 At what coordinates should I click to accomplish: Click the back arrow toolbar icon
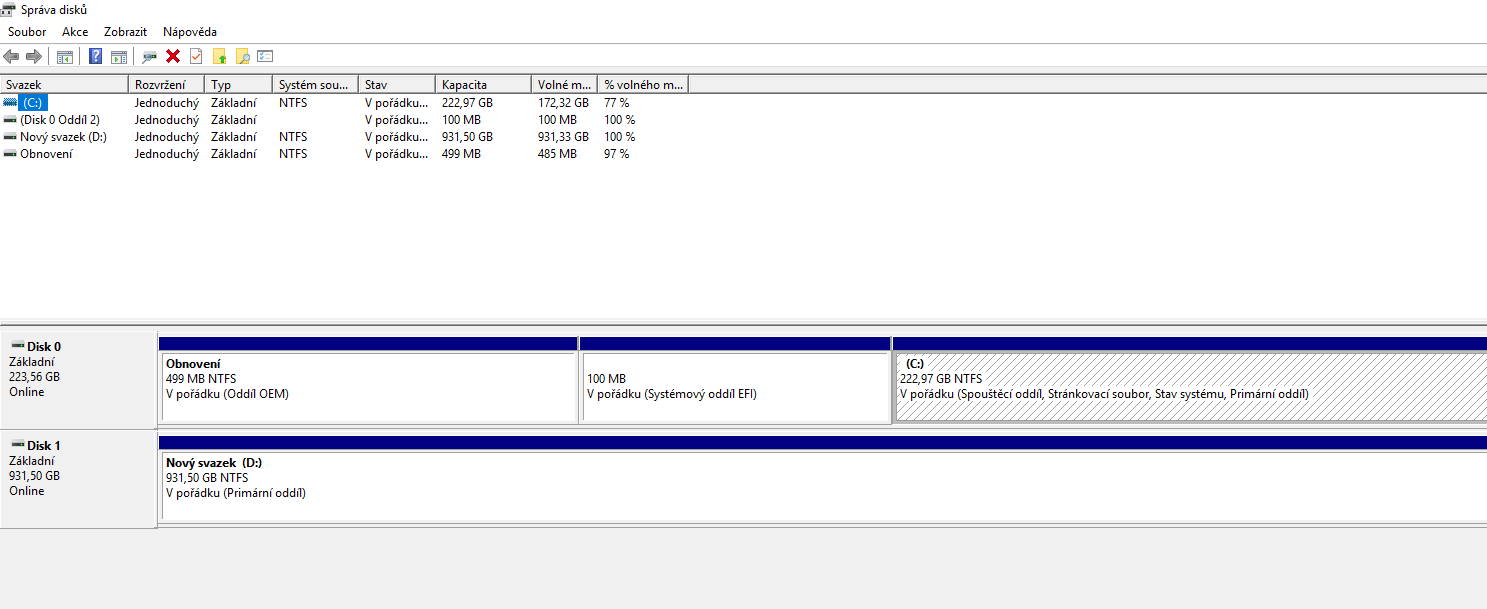coord(12,57)
